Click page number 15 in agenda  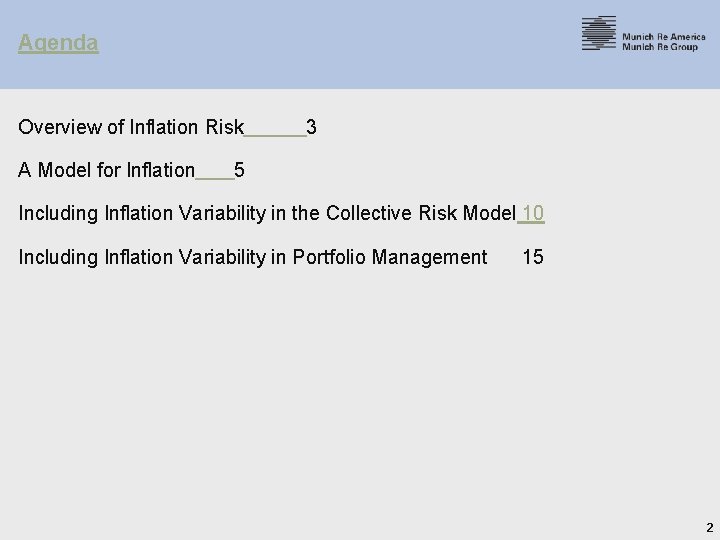(x=533, y=257)
